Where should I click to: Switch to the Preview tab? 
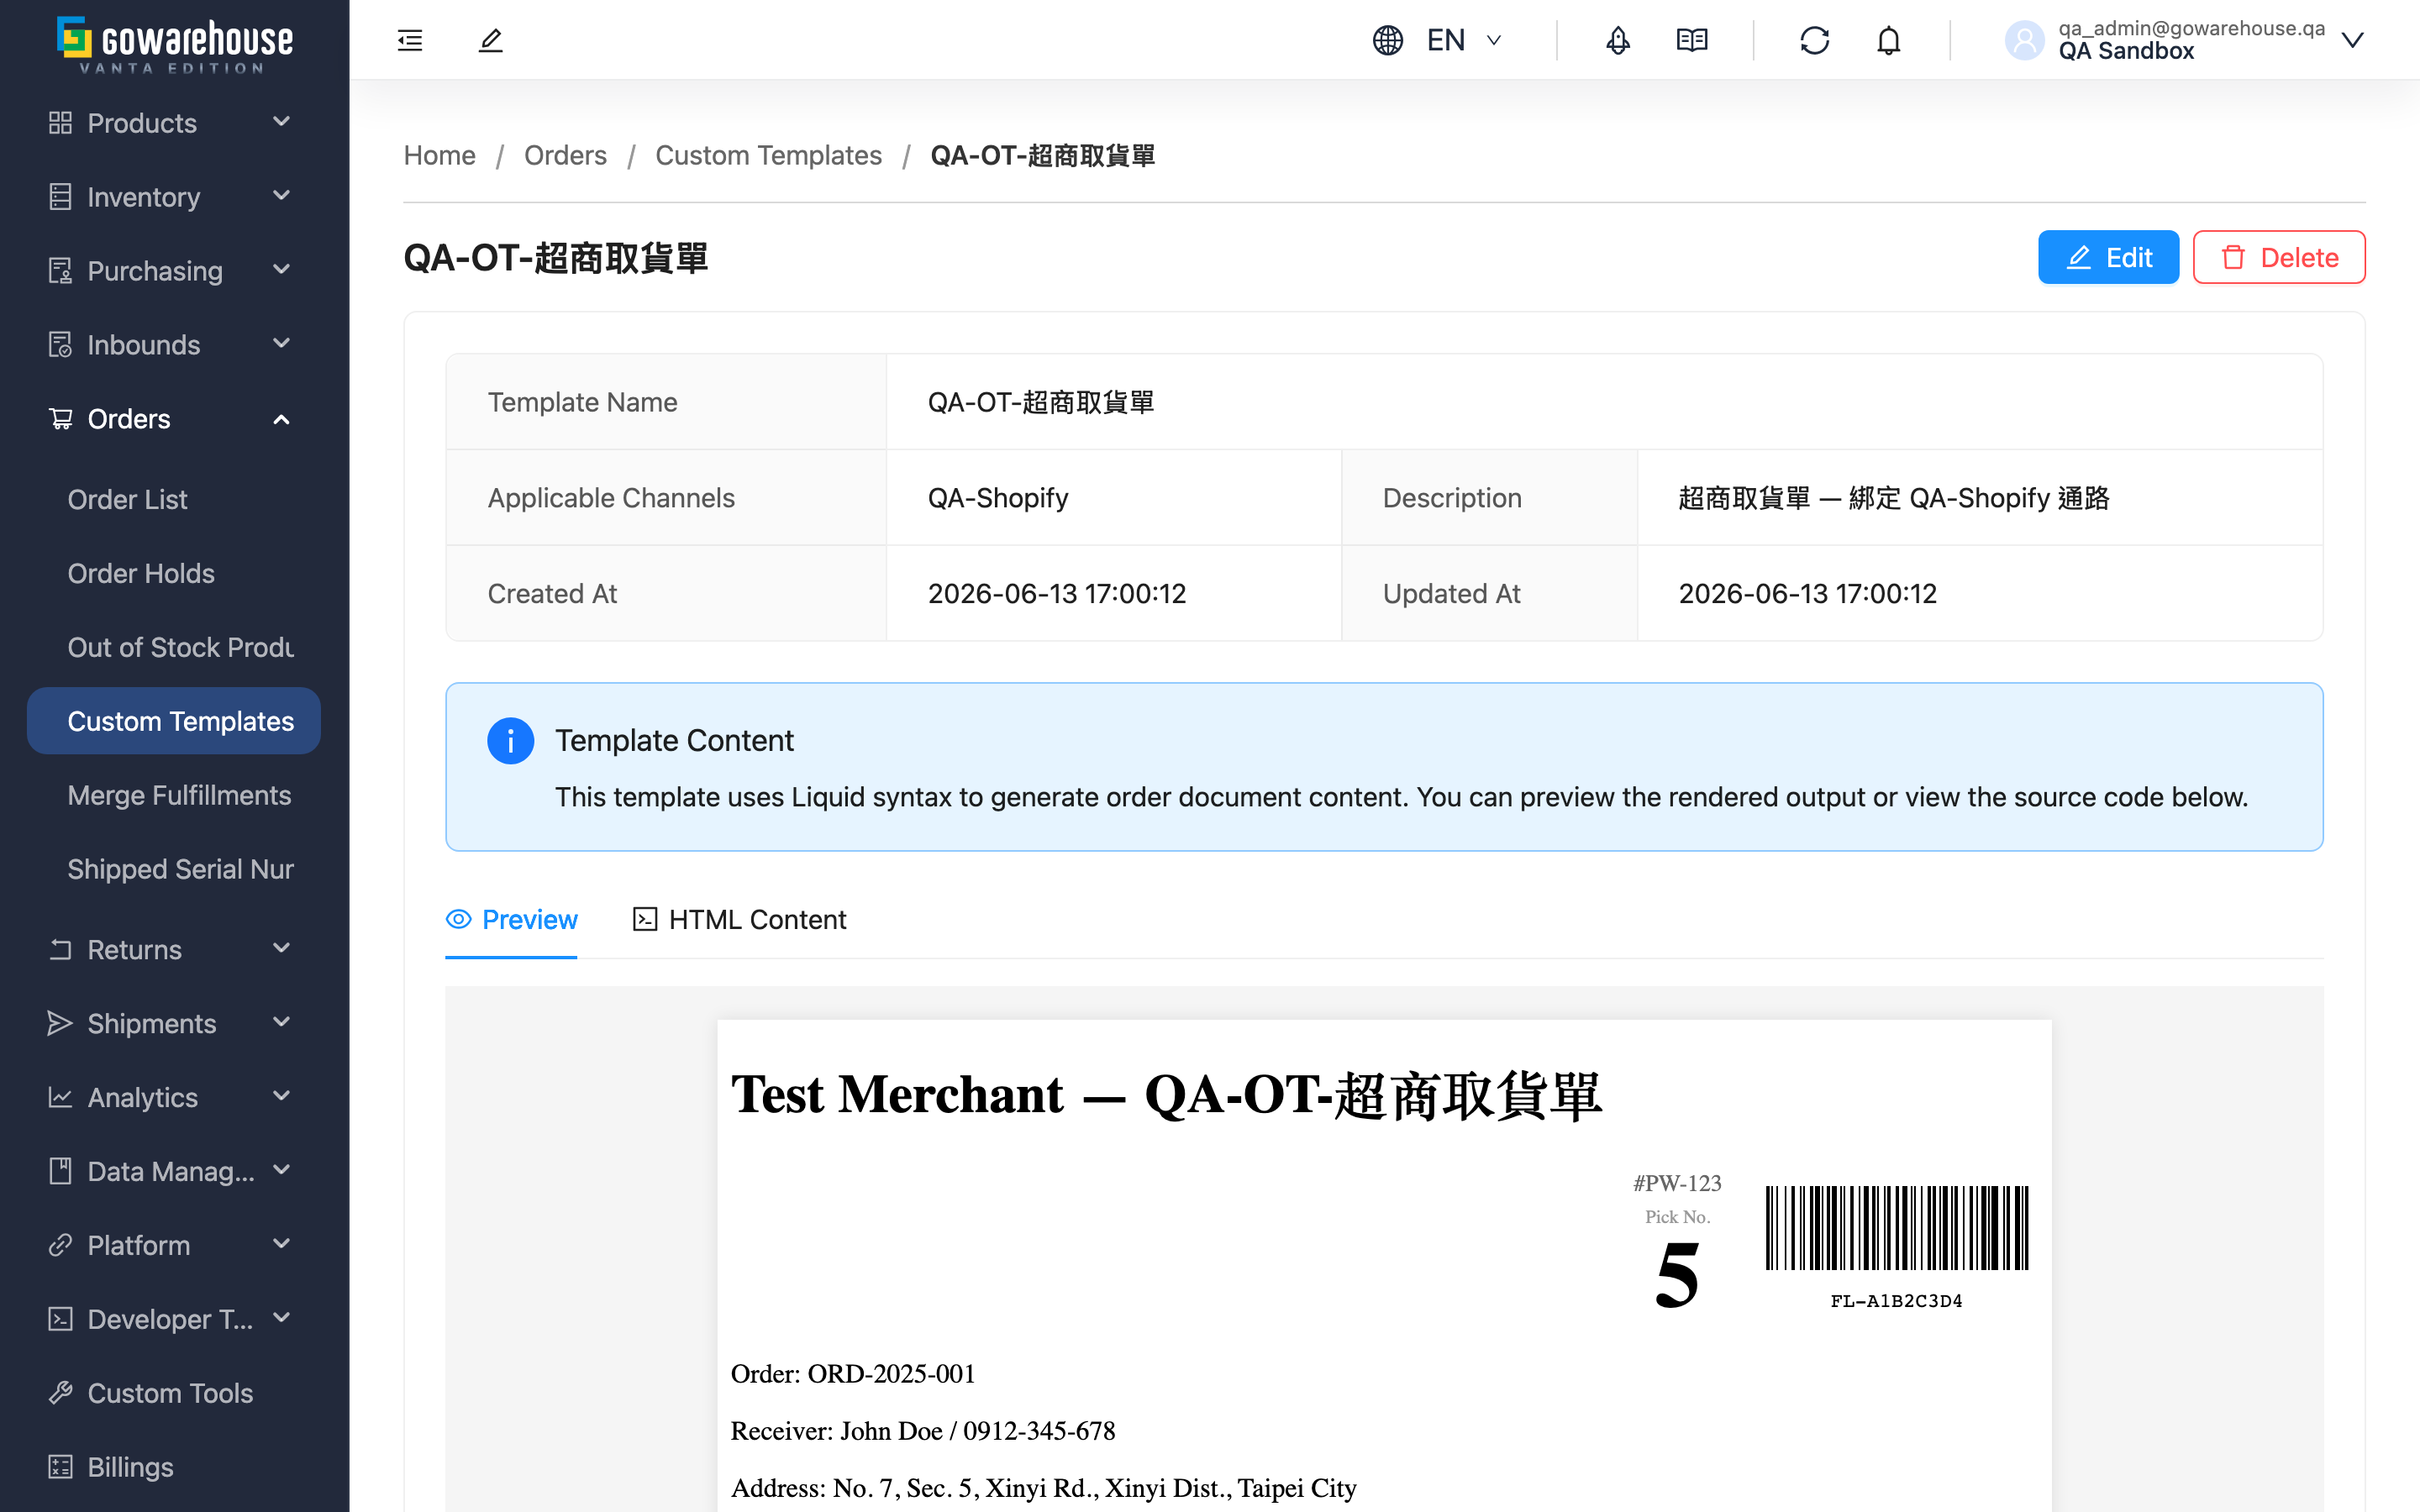tap(511, 920)
